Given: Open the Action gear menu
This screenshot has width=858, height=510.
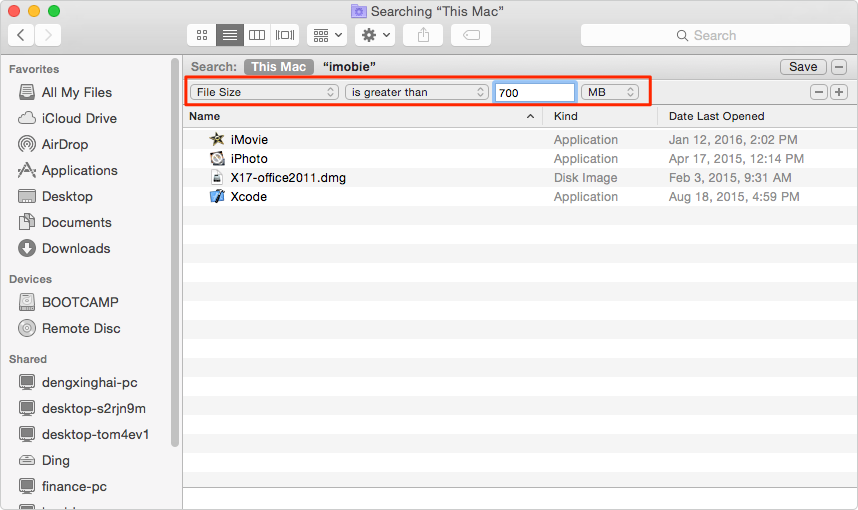Looking at the screenshot, I should point(375,36).
